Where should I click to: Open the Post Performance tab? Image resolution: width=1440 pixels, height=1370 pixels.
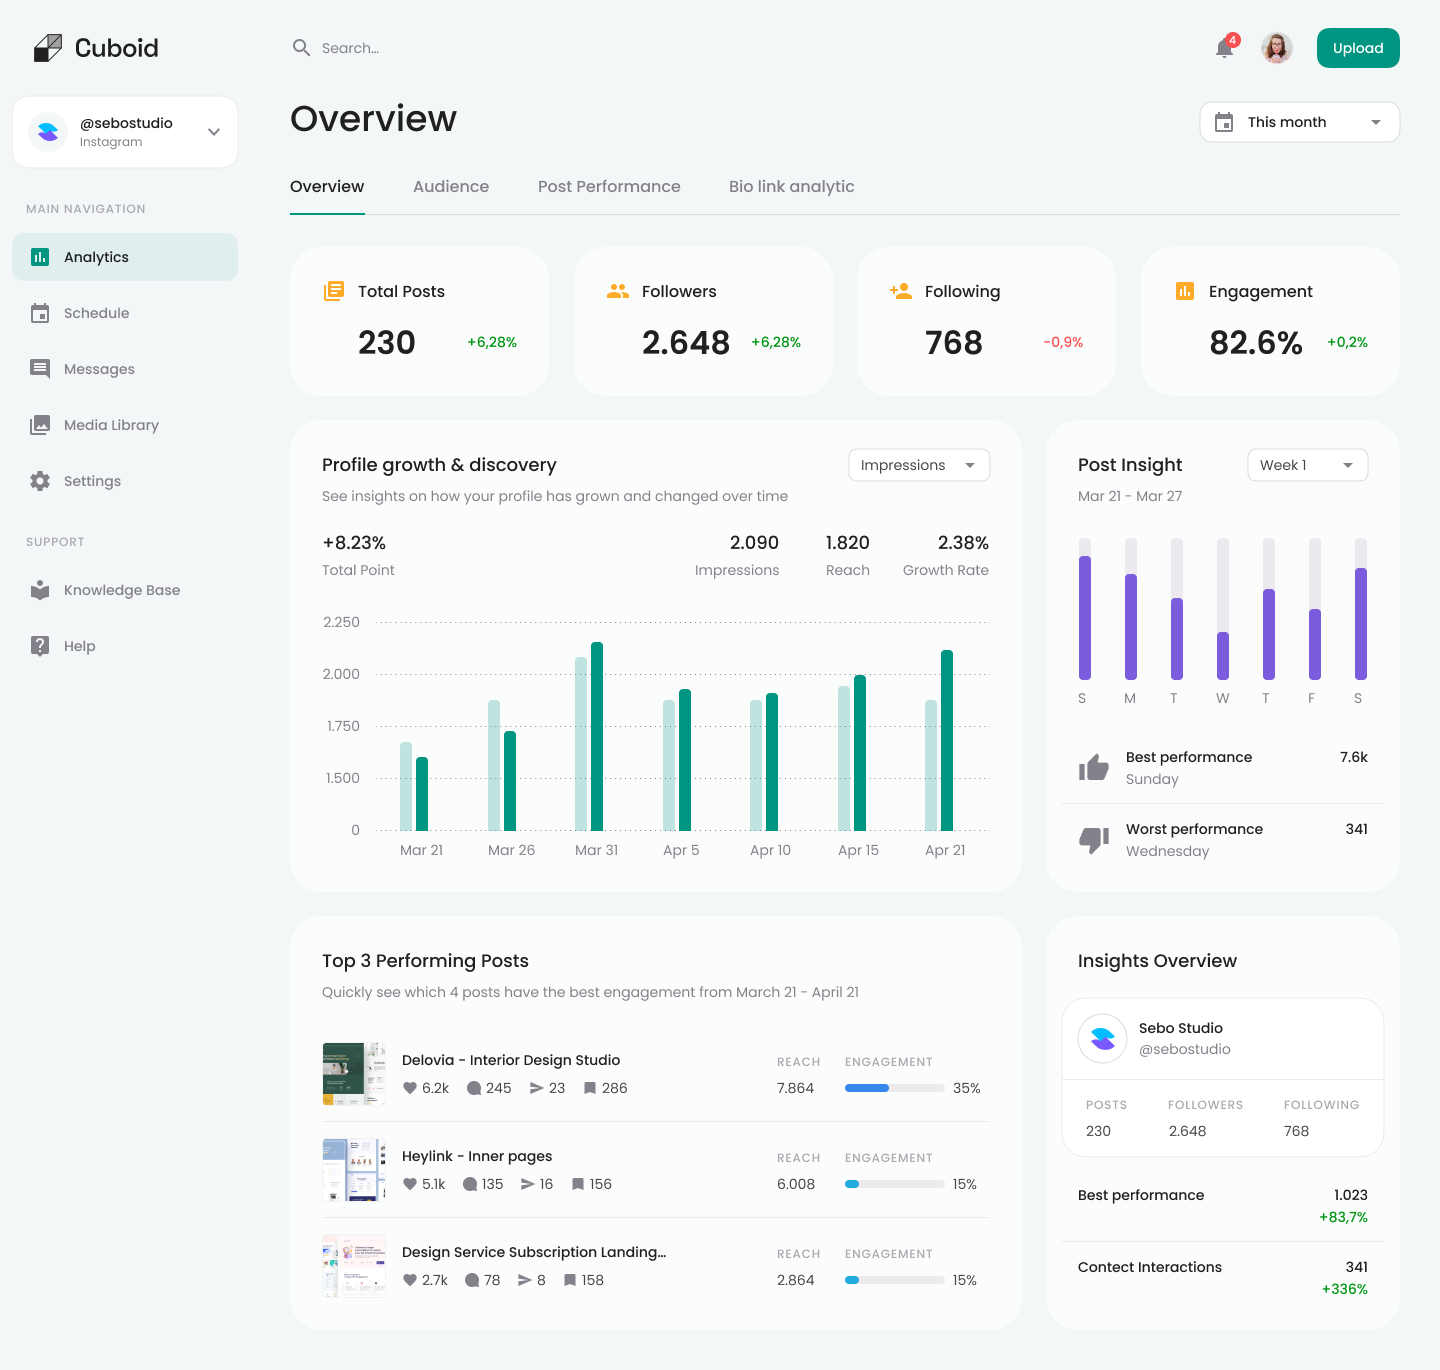click(x=609, y=186)
